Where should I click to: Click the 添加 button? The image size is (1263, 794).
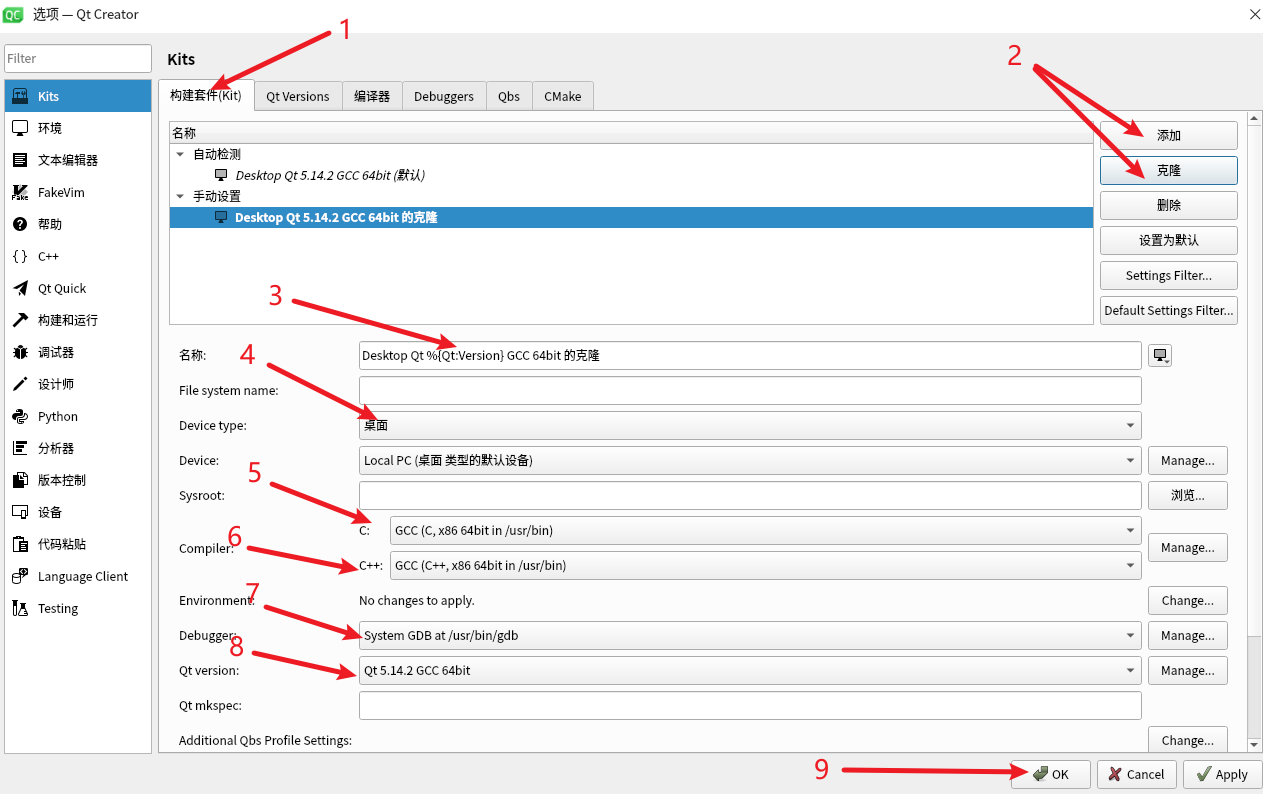point(1169,135)
